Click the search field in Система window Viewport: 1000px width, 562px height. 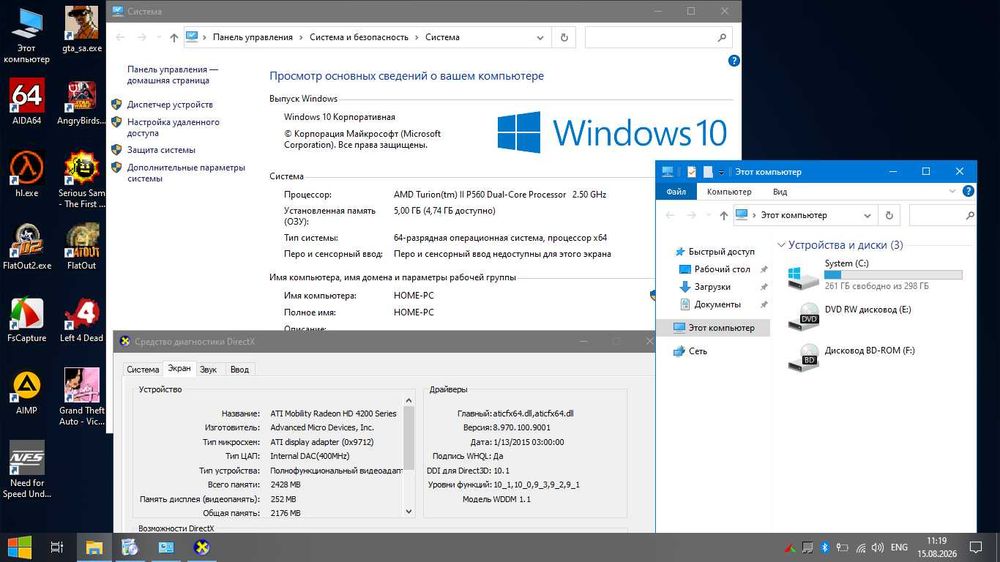(658, 38)
